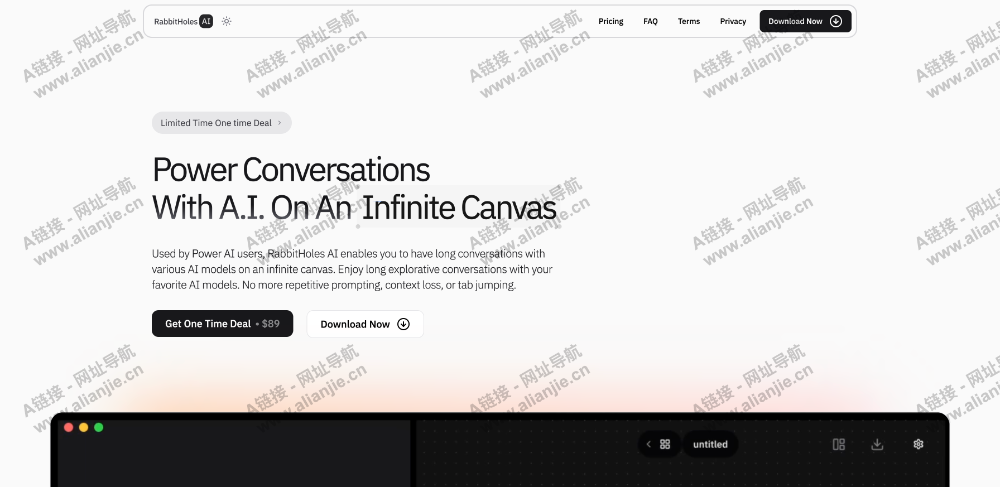Click the layout panels icon in the app preview
Screen dimensions: 1000x487
pyautogui.click(x=839, y=444)
